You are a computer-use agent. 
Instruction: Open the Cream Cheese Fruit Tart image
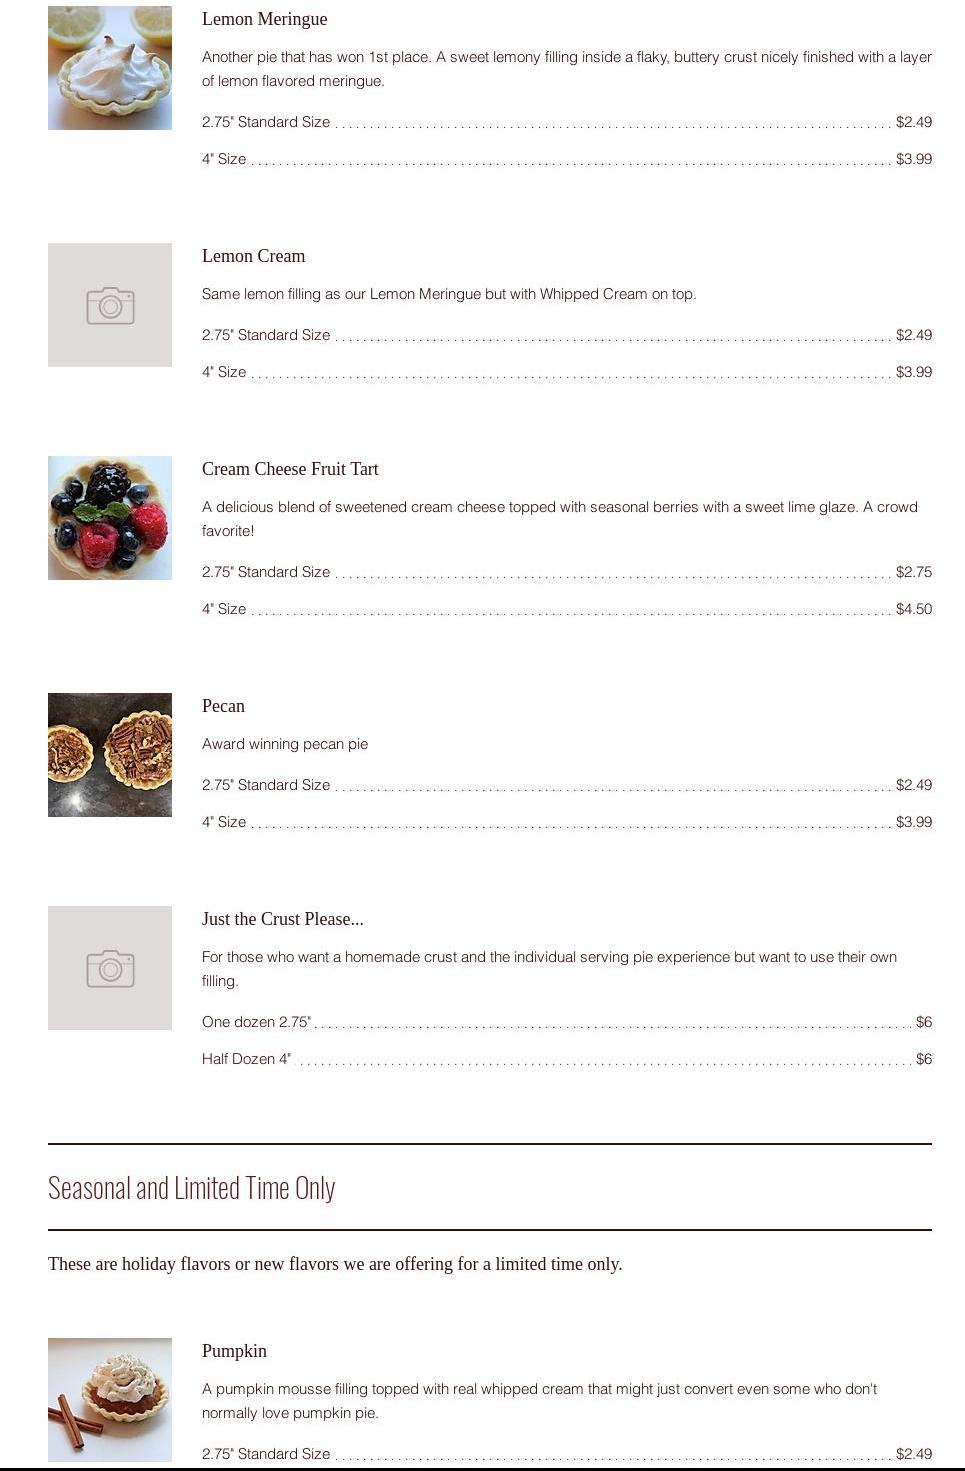tap(110, 518)
